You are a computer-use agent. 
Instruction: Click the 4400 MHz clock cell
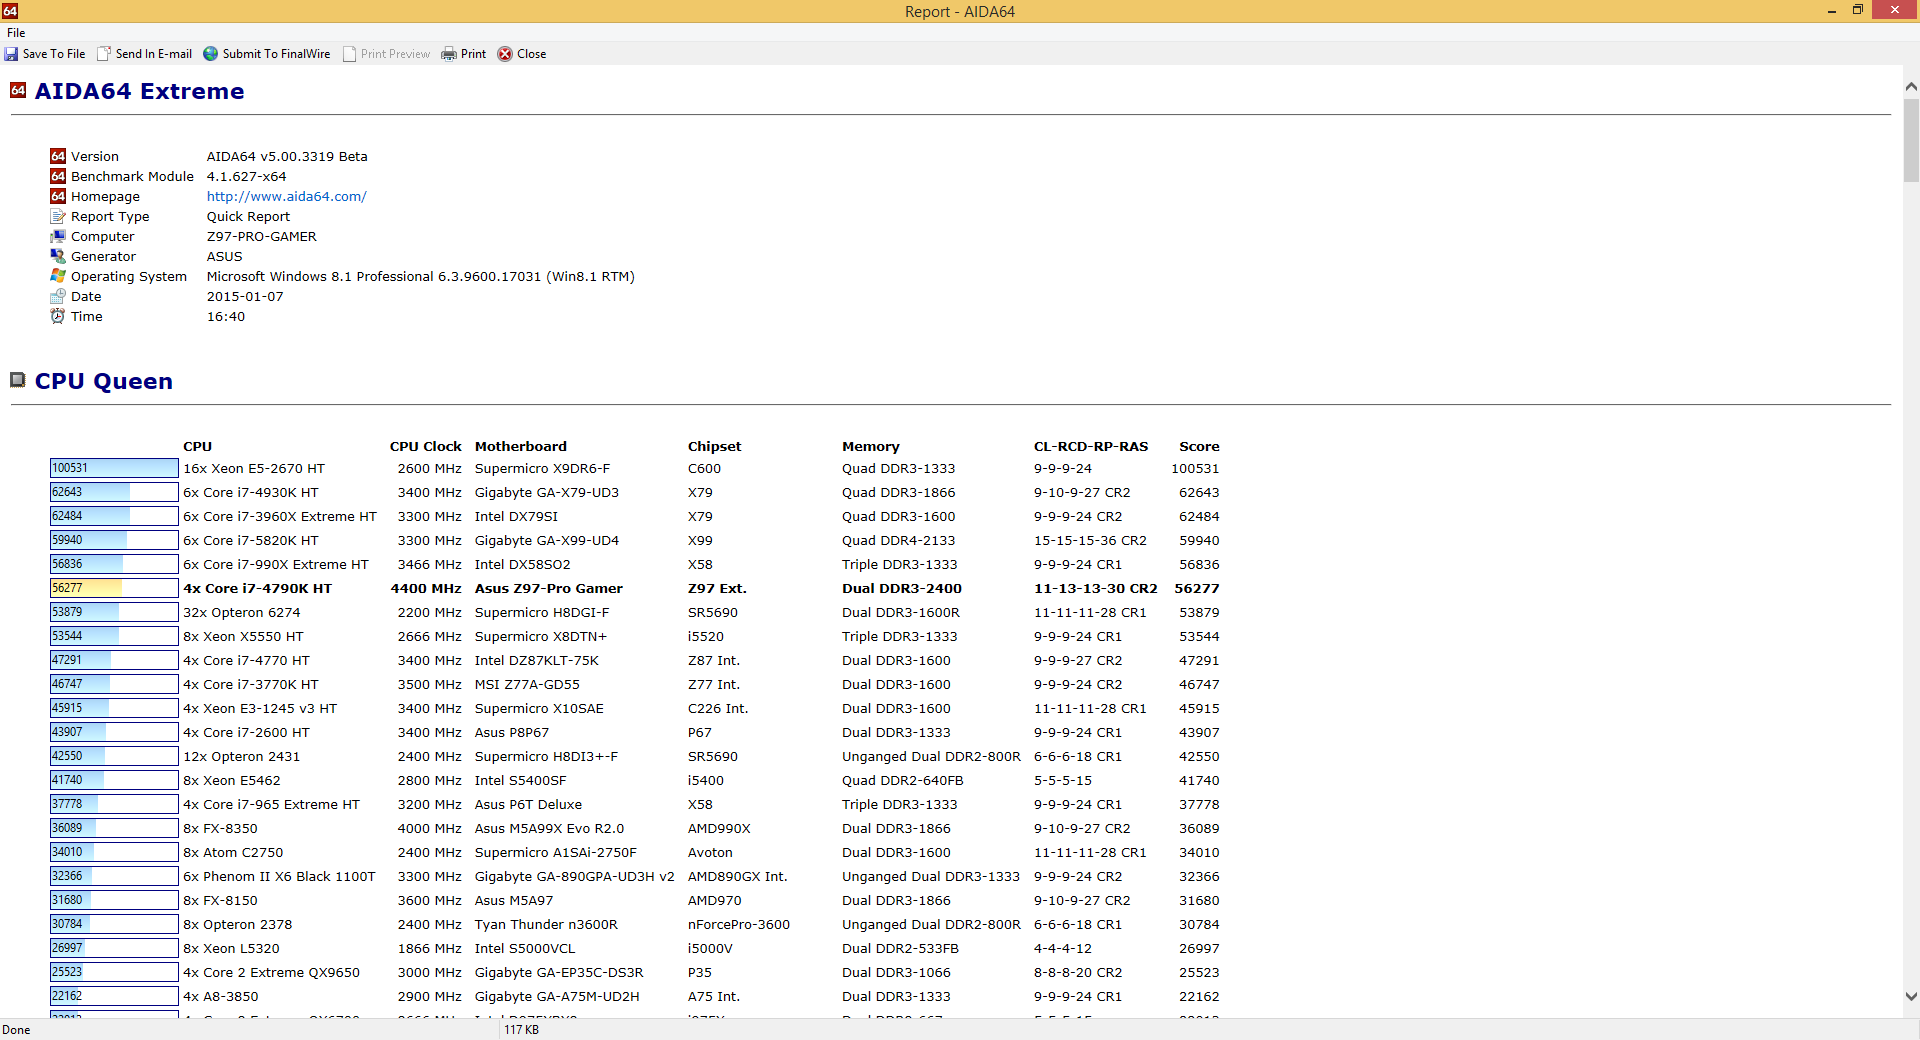pyautogui.click(x=426, y=588)
